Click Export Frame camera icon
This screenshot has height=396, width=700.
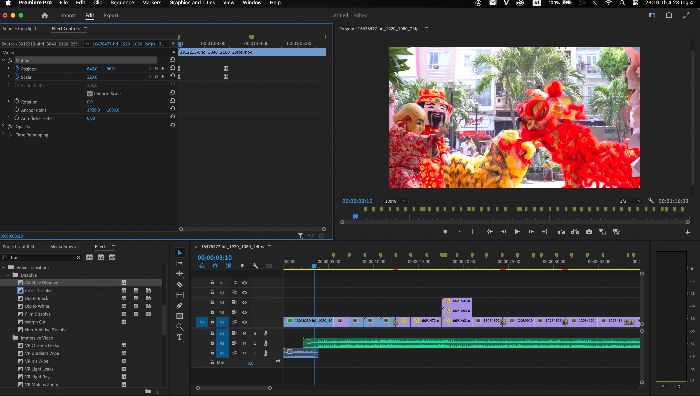coord(589,232)
